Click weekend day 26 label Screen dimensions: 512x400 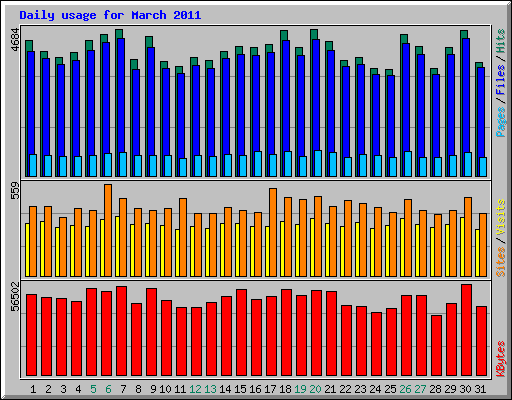coord(405,389)
